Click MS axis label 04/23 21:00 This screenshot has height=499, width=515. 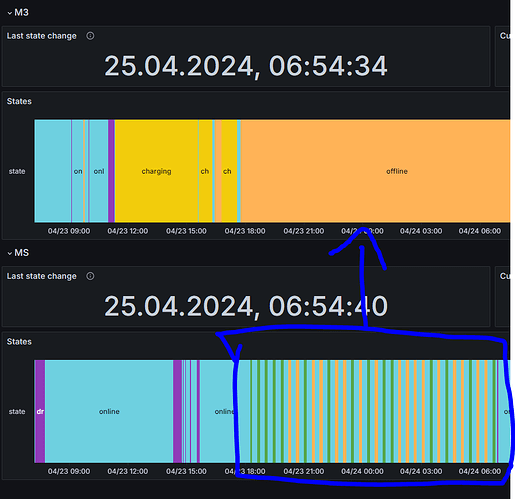tap(304, 471)
